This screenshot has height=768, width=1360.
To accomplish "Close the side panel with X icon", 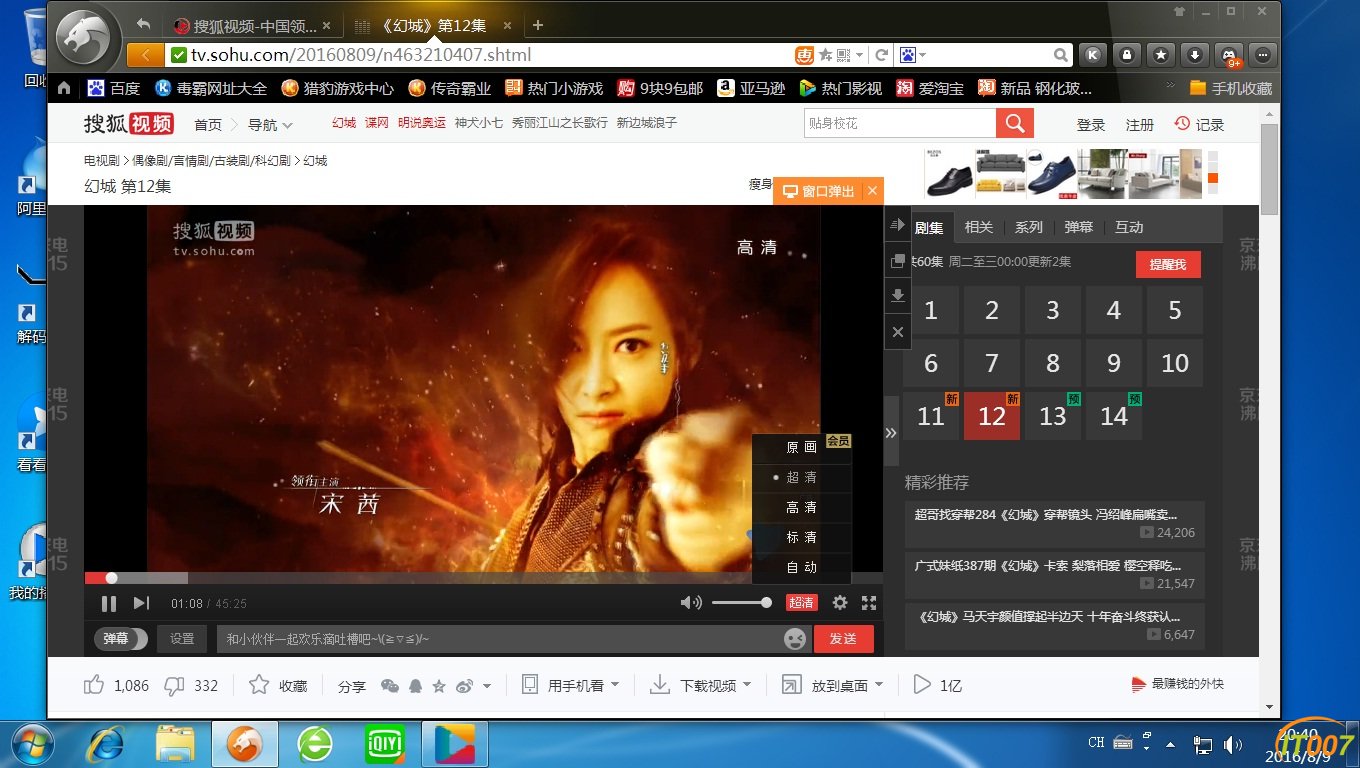I will coord(898,332).
